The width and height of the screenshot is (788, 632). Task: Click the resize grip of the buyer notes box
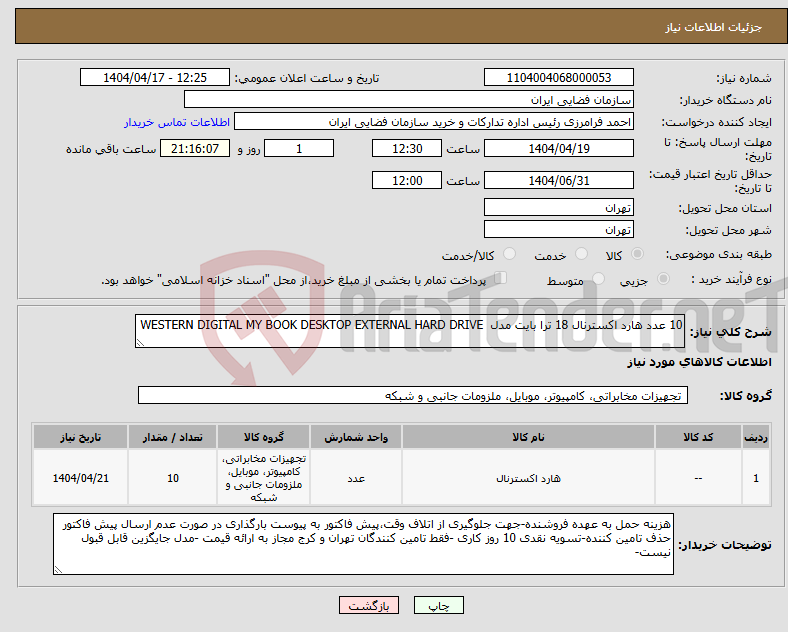[58, 570]
